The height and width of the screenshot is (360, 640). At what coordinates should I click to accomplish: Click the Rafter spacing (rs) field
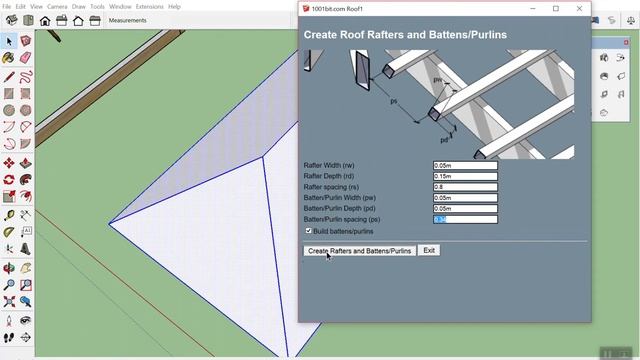pyautogui.click(x=465, y=187)
